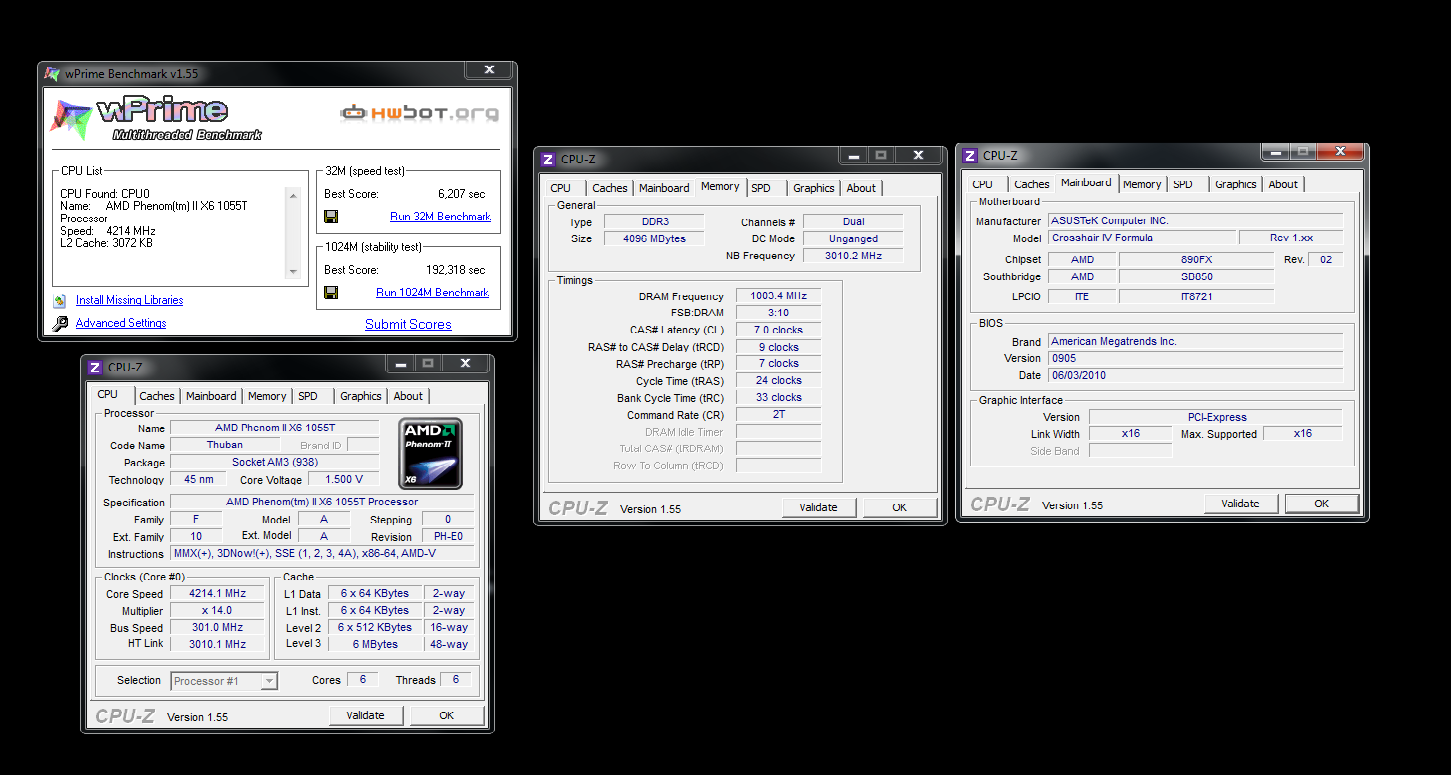Switch to Mainboard tab in CPU window
The width and height of the screenshot is (1451, 775).
coord(211,396)
